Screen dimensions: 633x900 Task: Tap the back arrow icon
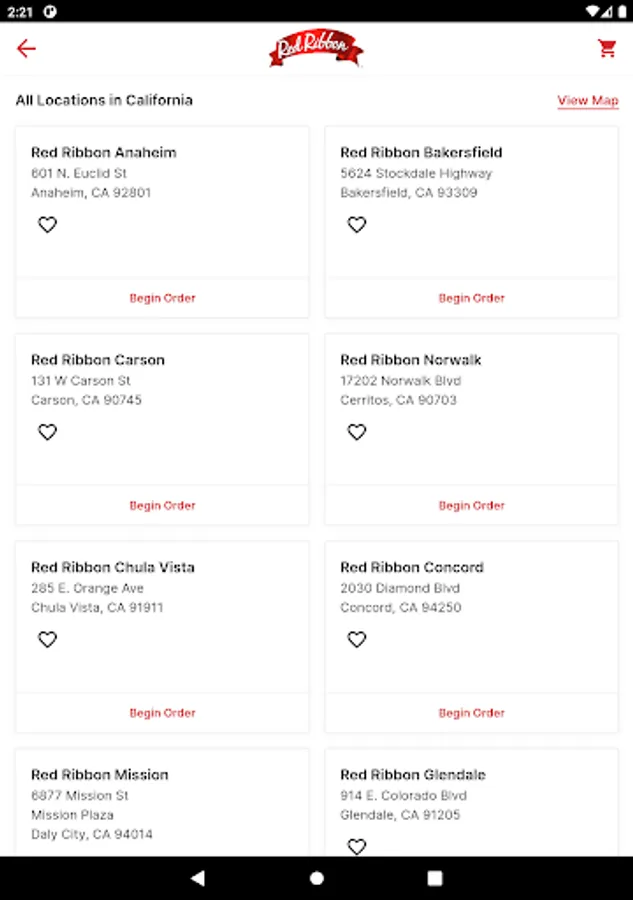click(26, 49)
